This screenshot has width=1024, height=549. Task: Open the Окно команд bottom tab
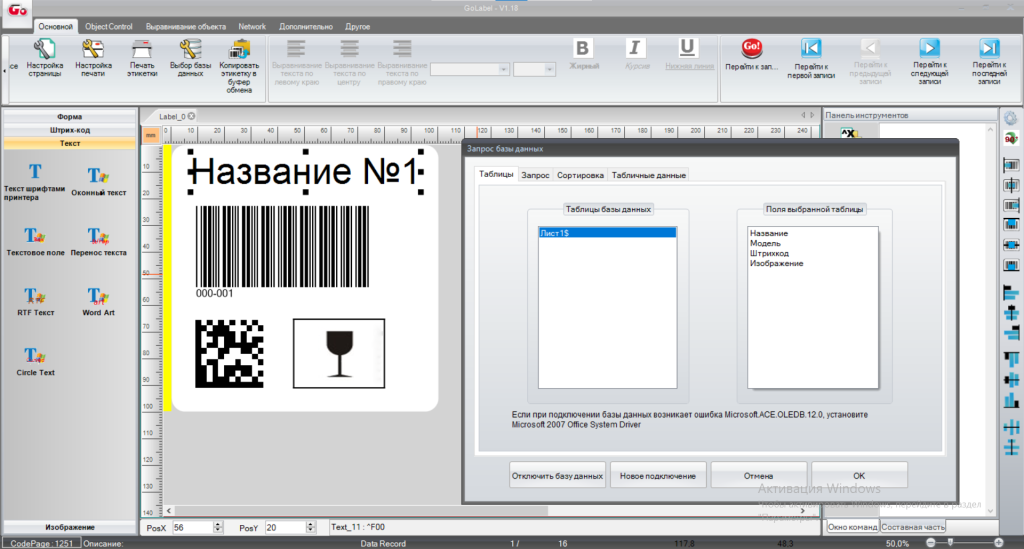852,527
